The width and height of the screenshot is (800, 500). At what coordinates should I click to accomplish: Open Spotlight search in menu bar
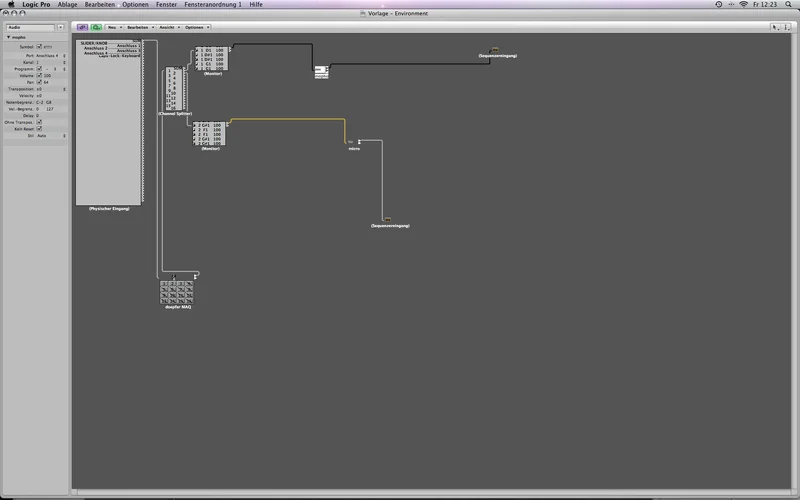[790, 5]
